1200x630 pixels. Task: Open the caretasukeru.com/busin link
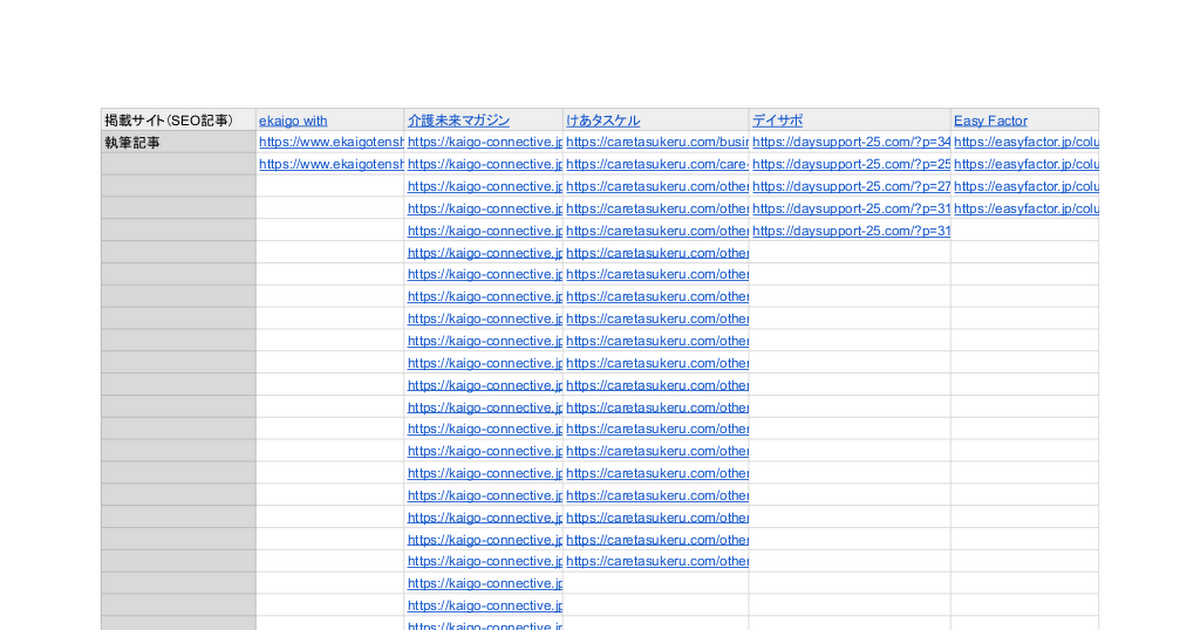[x=657, y=142]
